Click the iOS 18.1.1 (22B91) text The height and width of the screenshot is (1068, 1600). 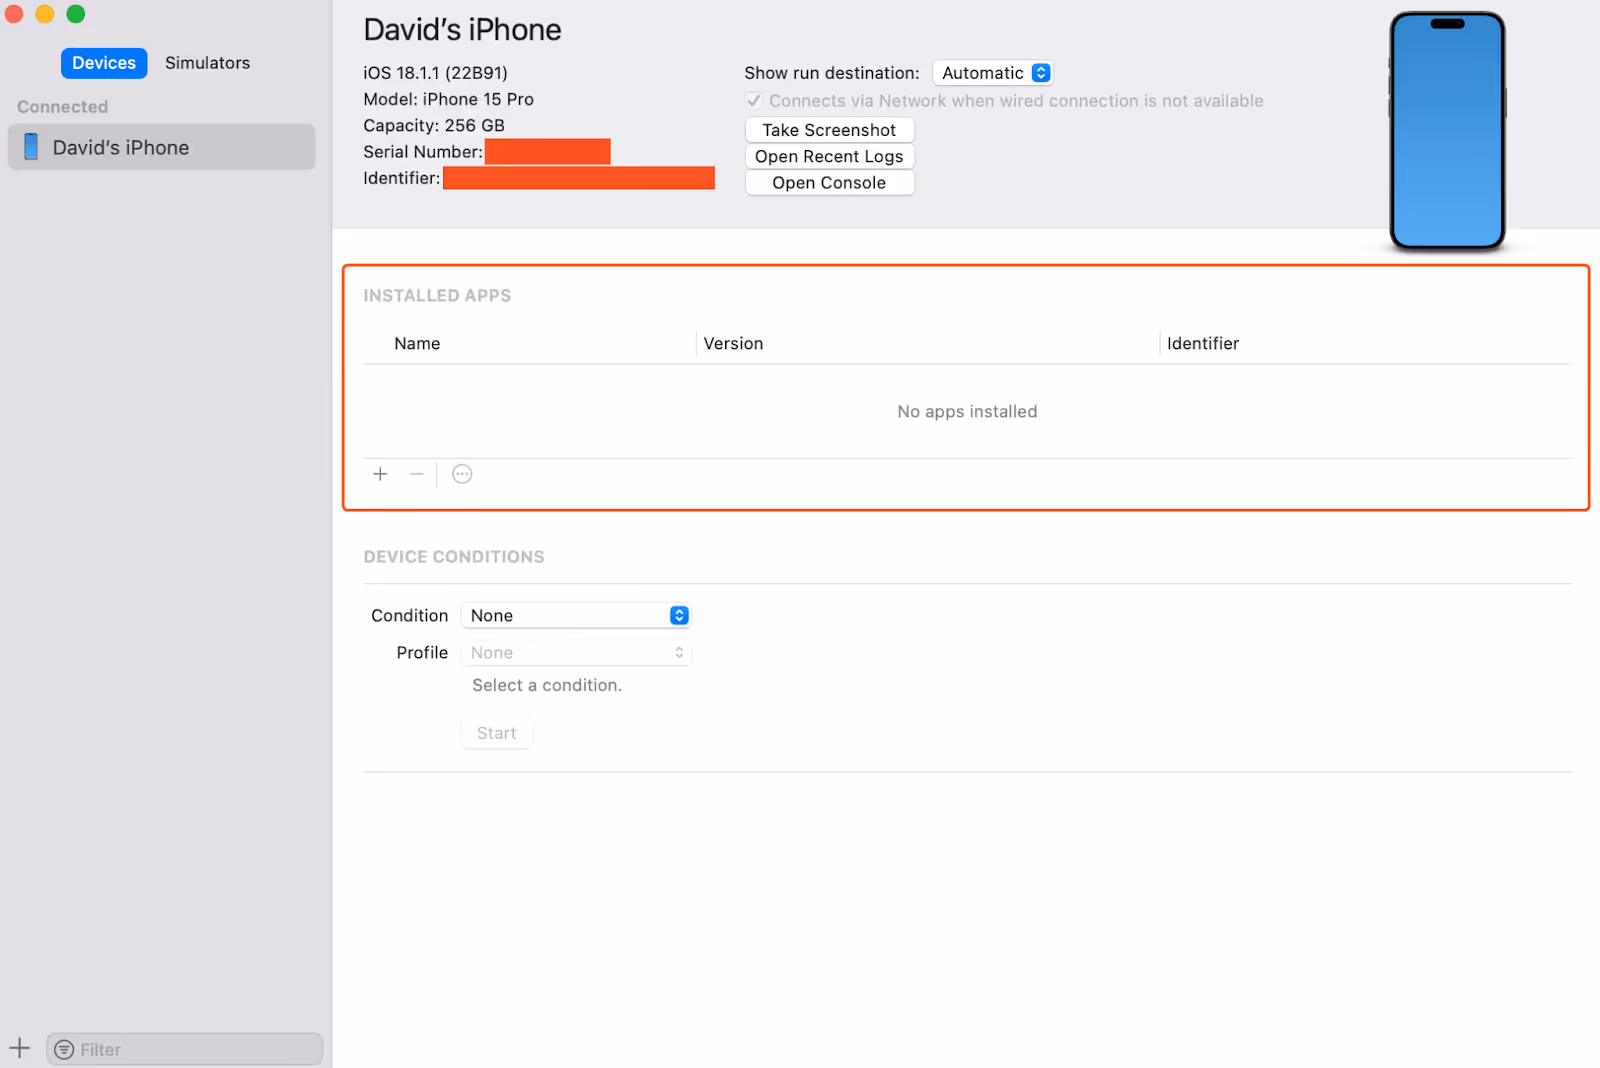tap(435, 73)
